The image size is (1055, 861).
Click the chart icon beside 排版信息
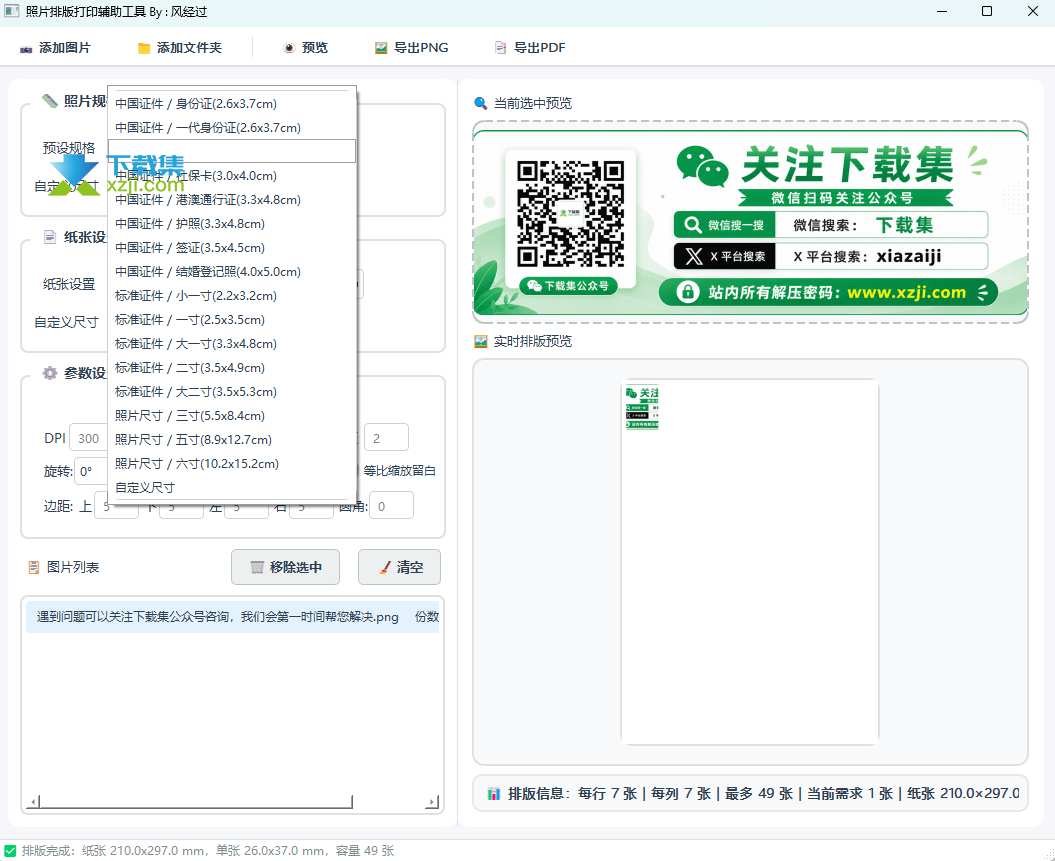pos(494,794)
